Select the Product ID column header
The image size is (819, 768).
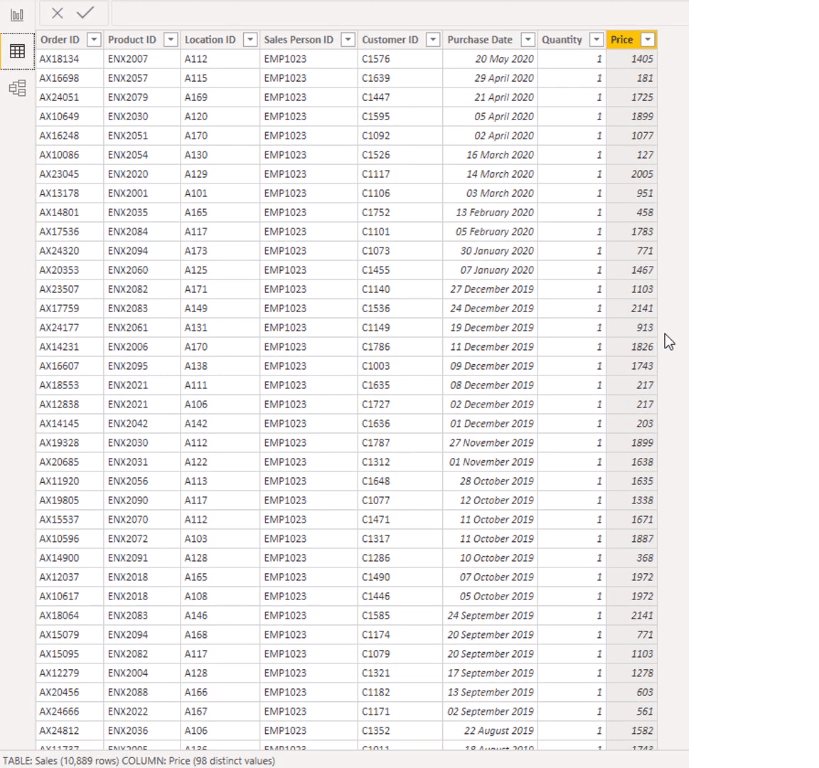142,40
